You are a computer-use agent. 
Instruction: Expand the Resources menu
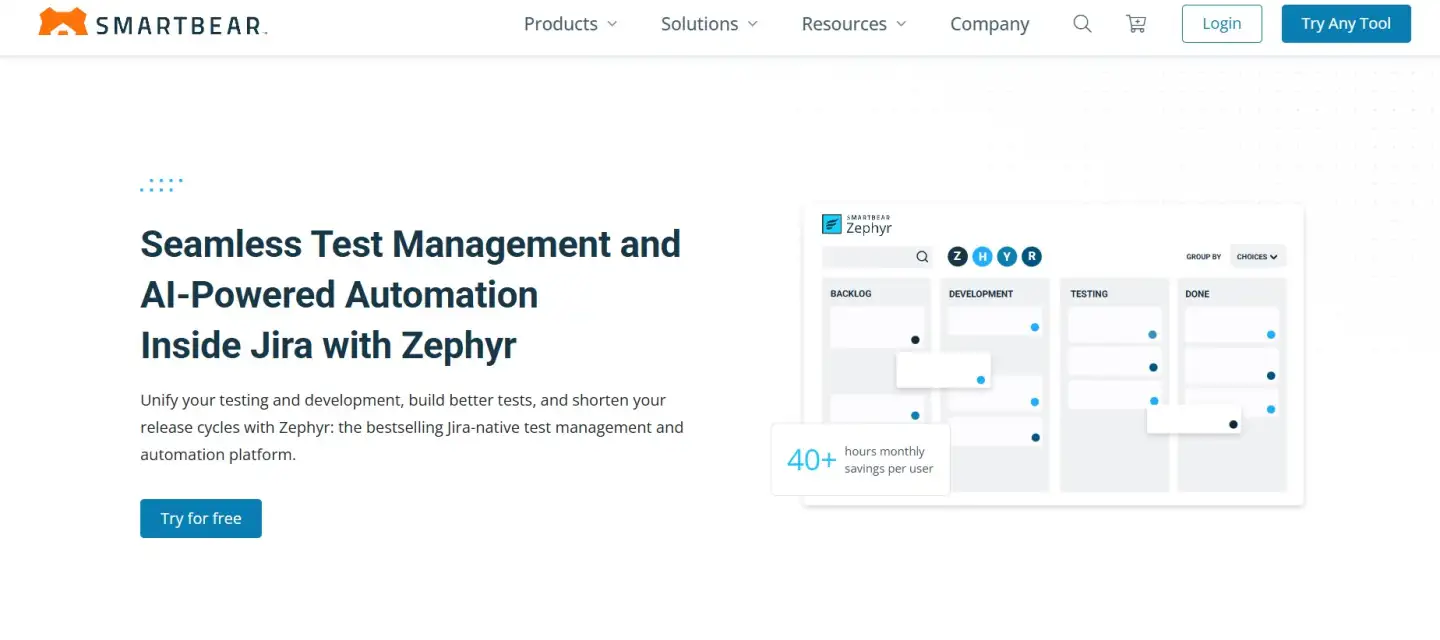(854, 24)
